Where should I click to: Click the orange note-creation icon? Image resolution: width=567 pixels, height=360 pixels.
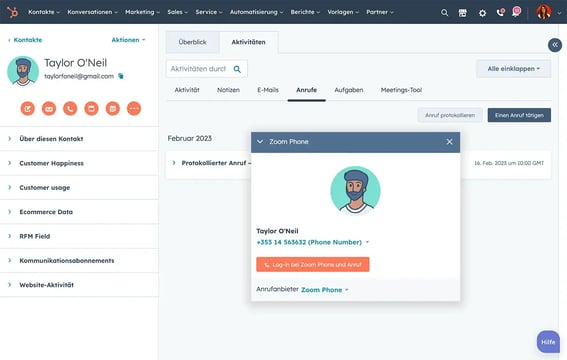click(27, 108)
